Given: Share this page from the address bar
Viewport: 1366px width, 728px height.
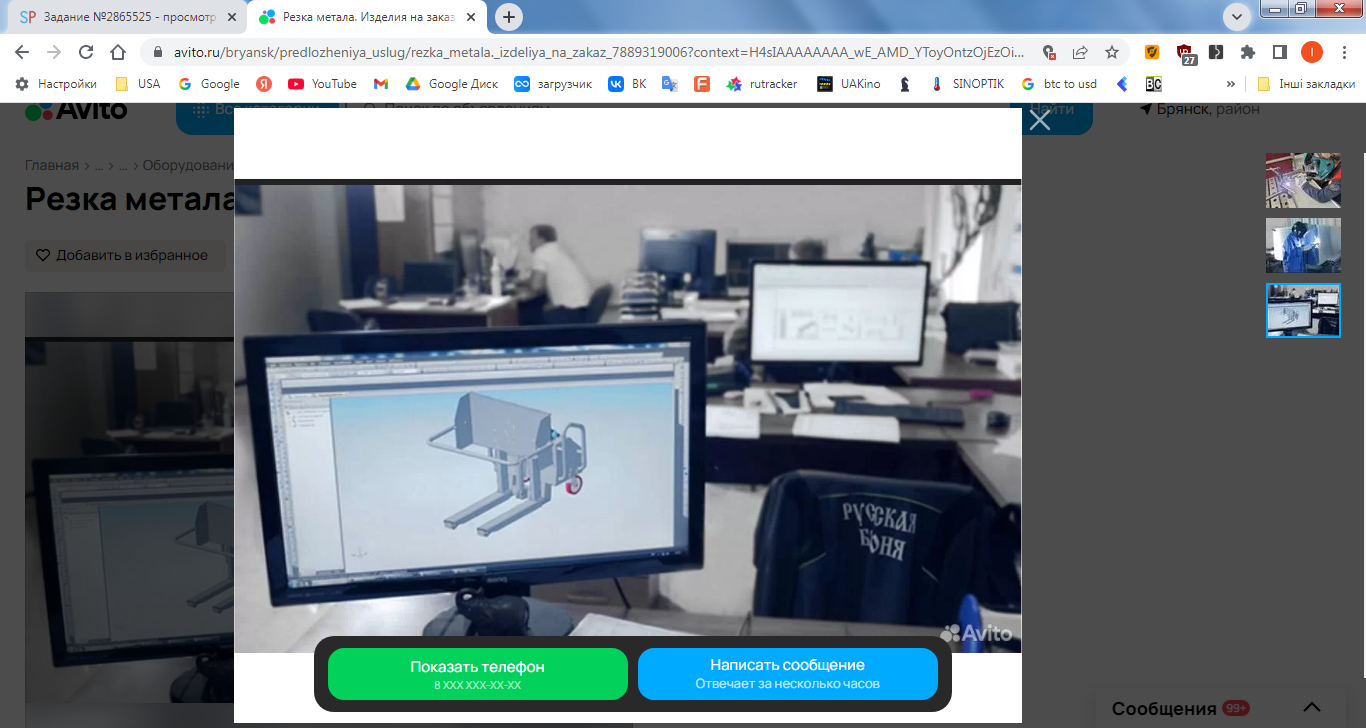Looking at the screenshot, I should pyautogui.click(x=1080, y=52).
